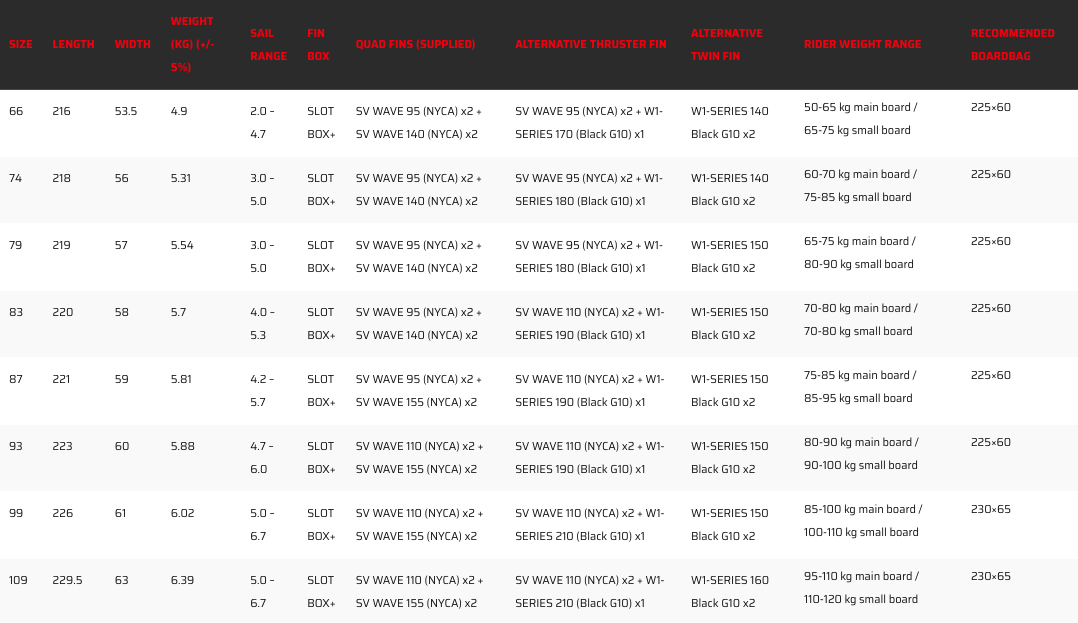Select size cell 74
Screen dimensions: 1078x623
click(16, 177)
